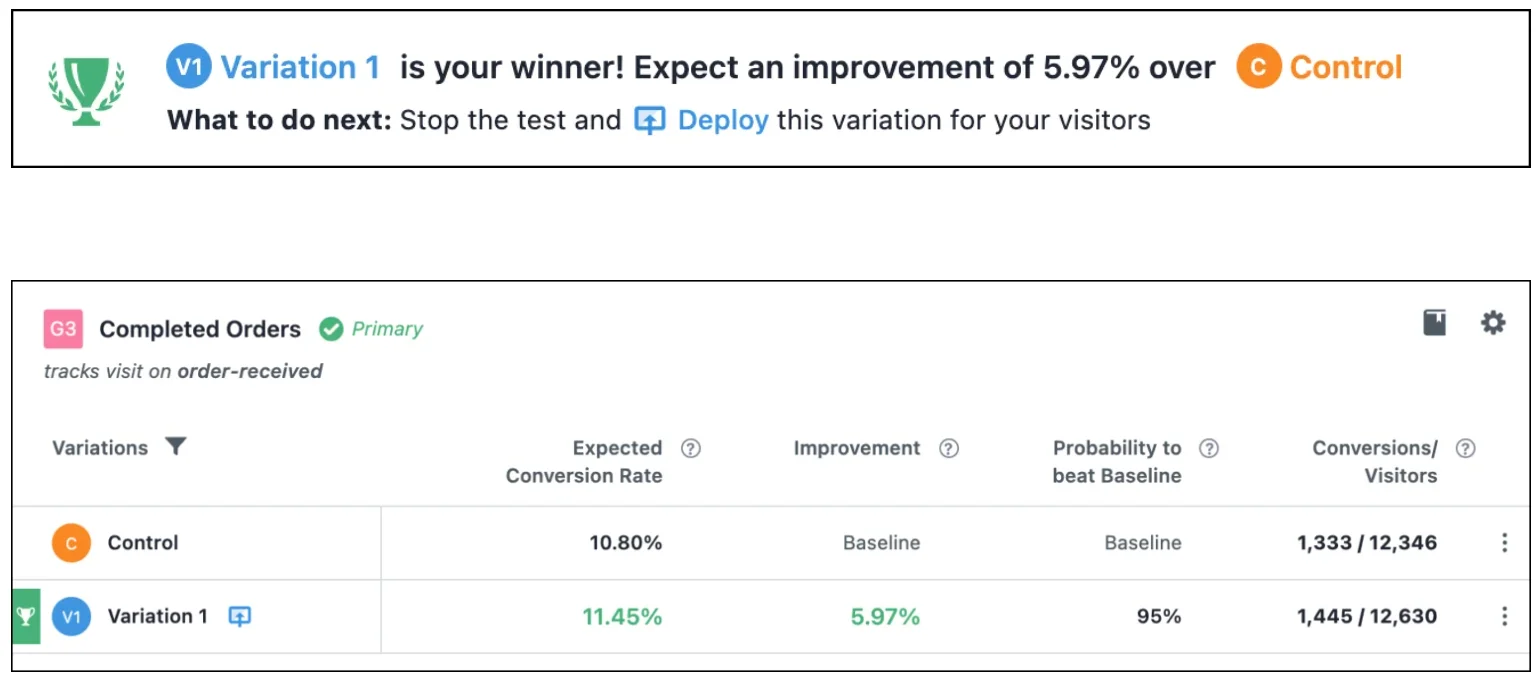Click the deploy icon beside Variation 1 row

[239, 616]
